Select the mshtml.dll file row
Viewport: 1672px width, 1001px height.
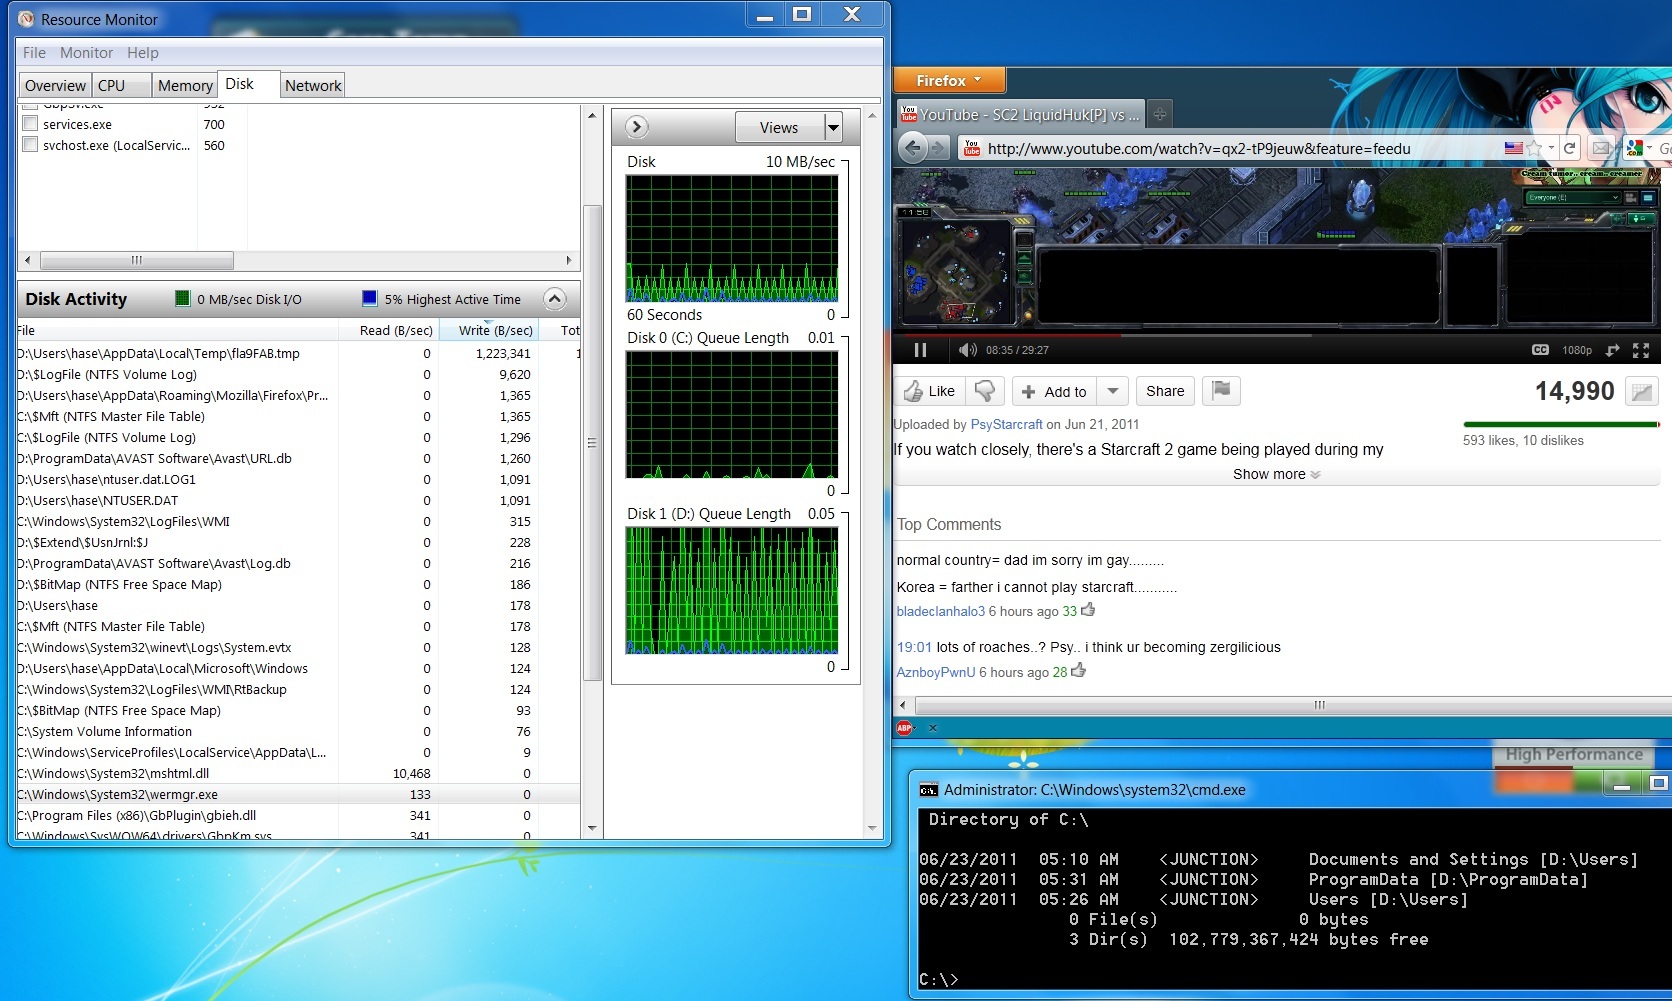(298, 773)
